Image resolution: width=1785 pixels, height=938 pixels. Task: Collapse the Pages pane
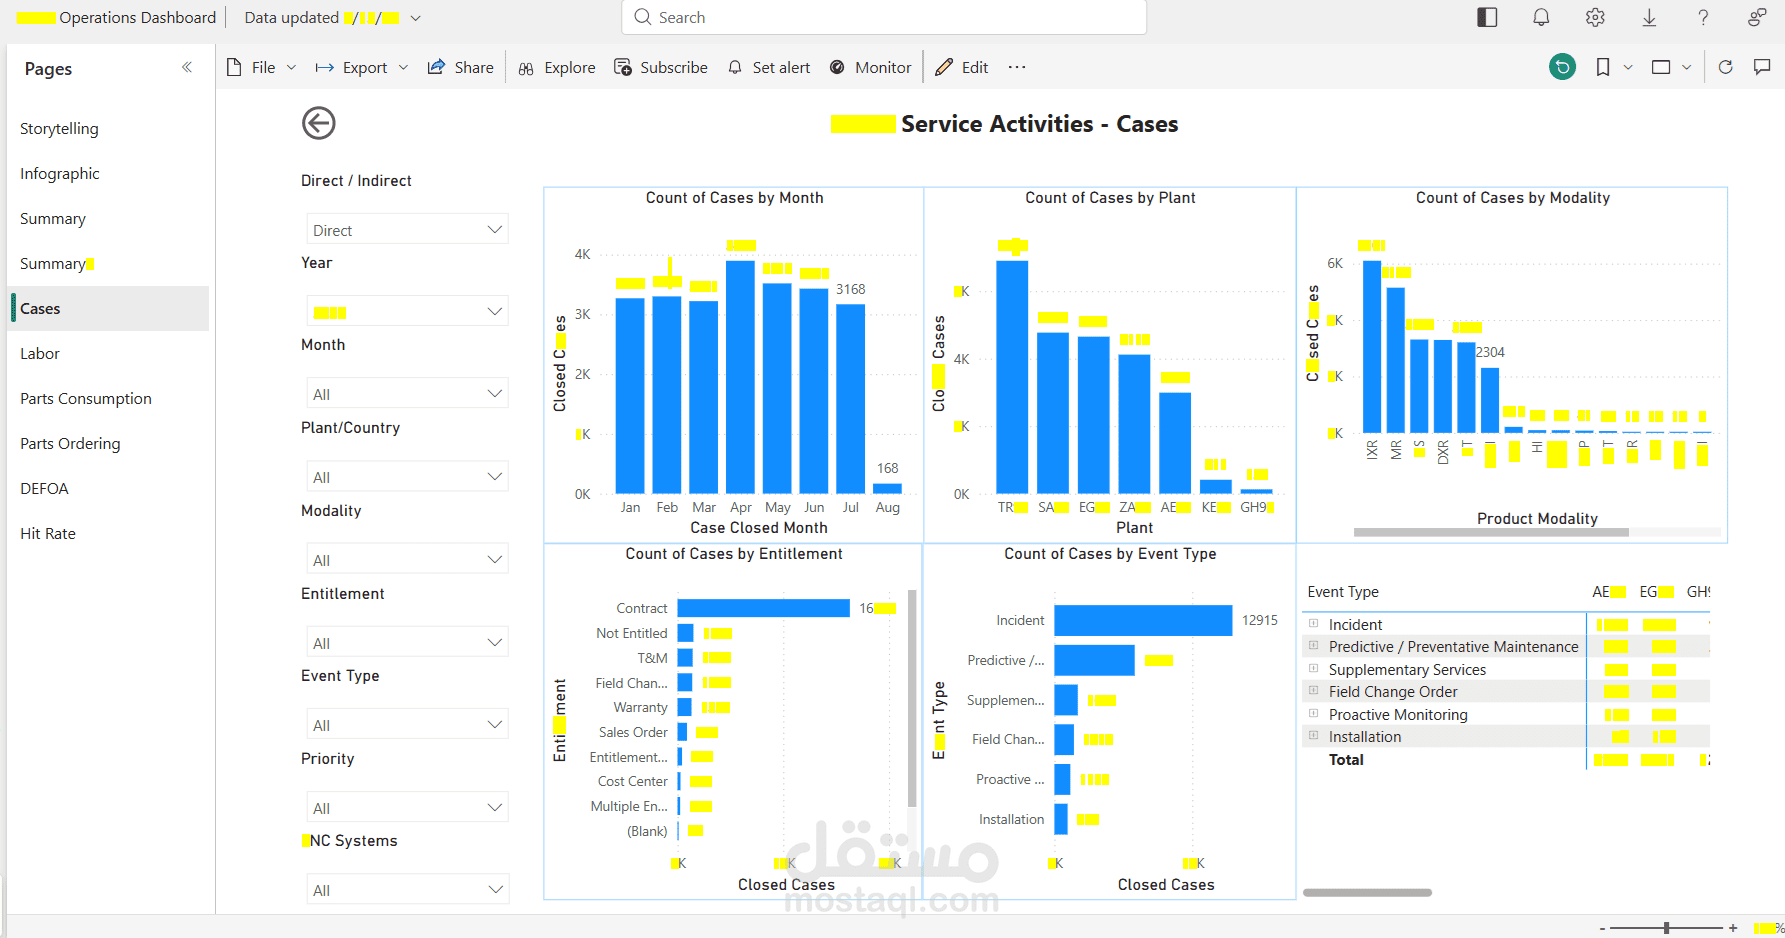coord(187,67)
